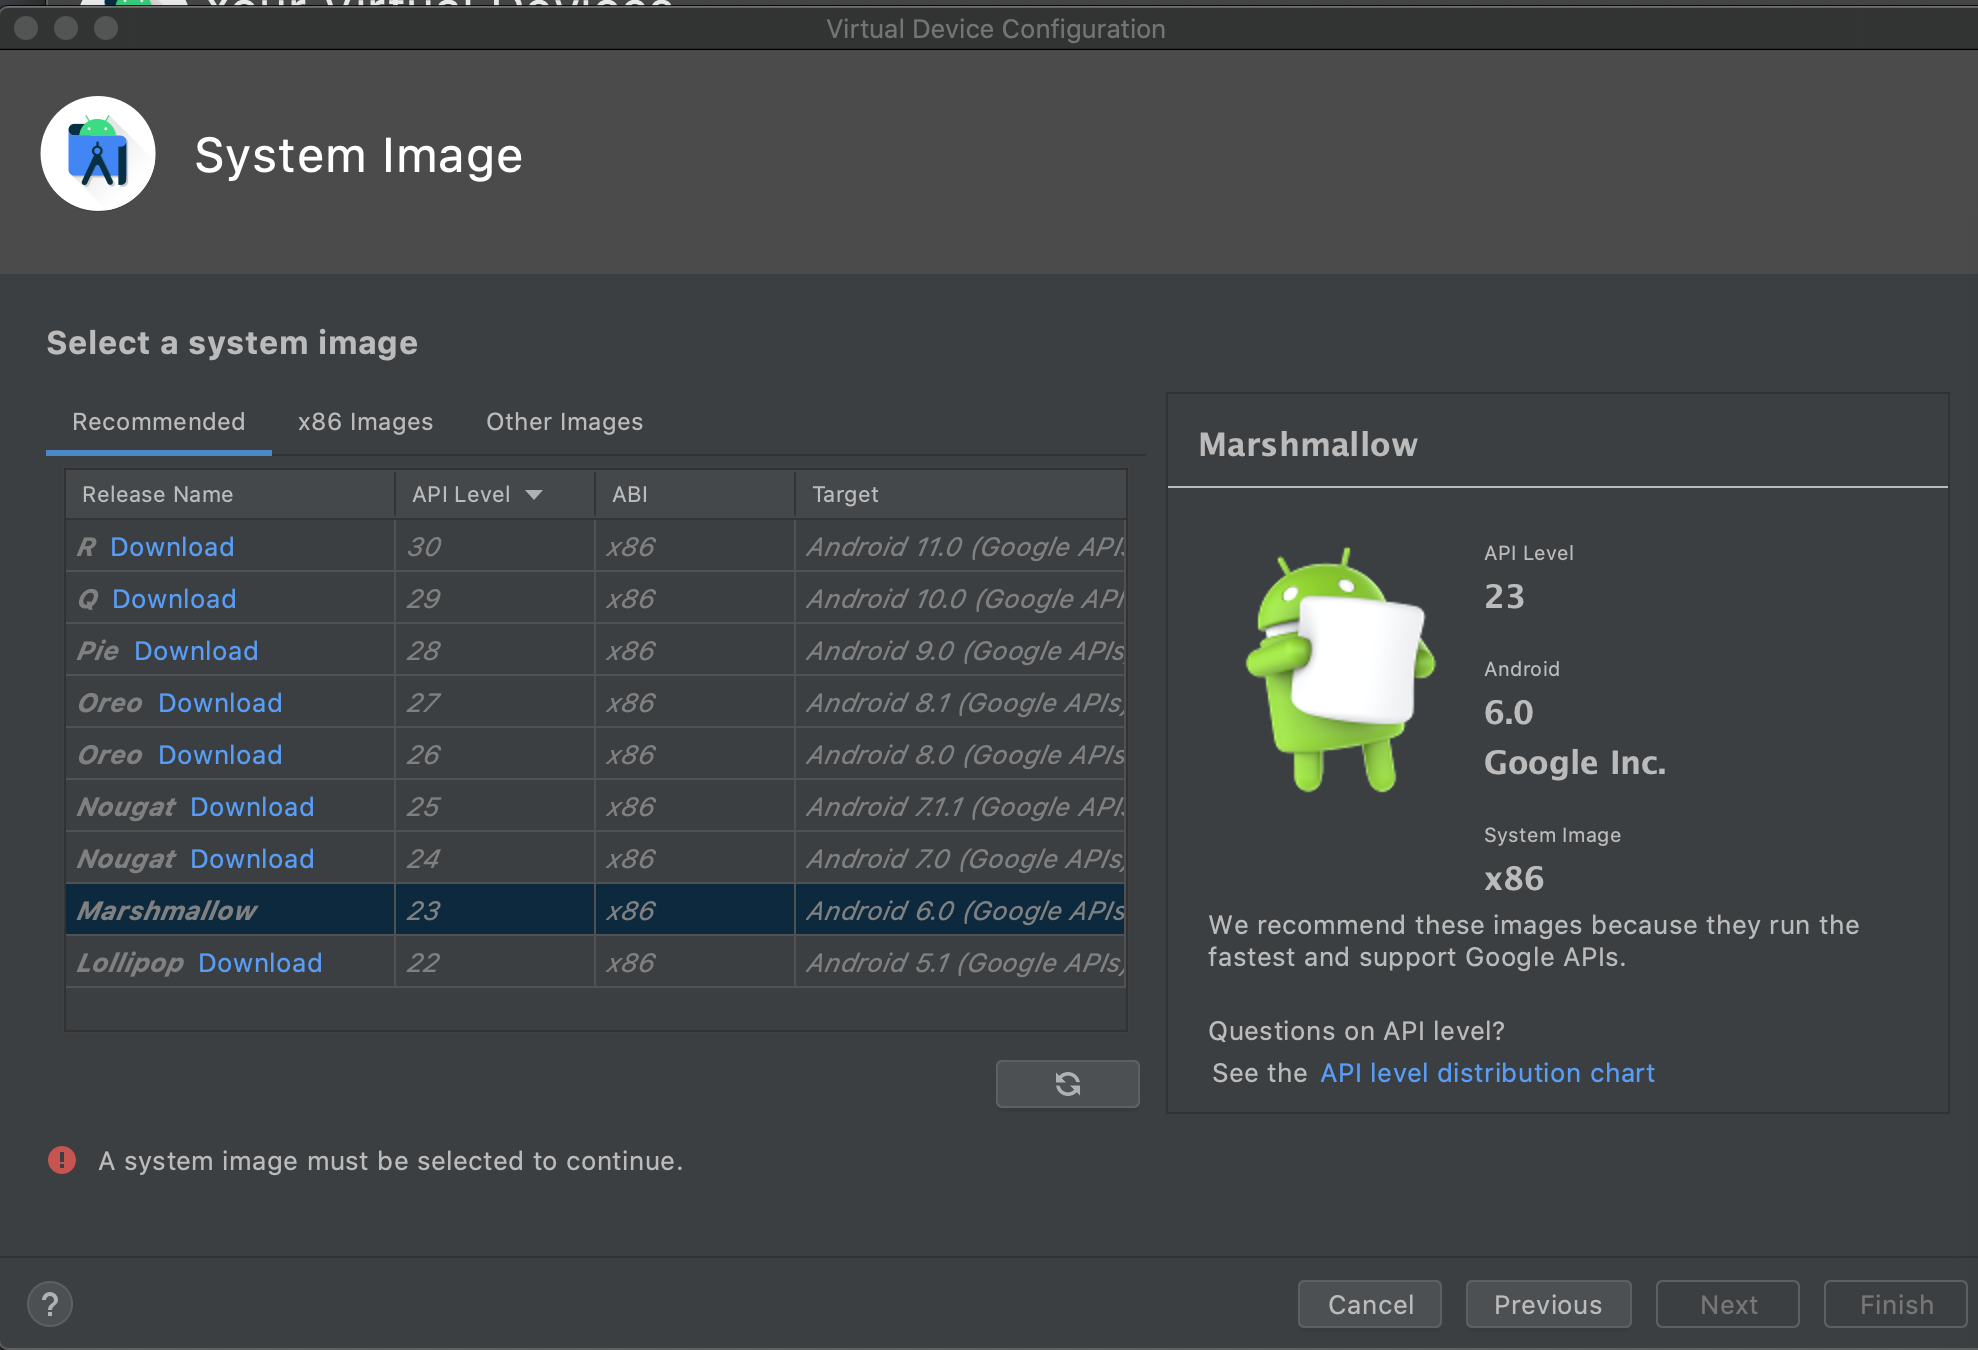The width and height of the screenshot is (1978, 1350).
Task: Sort by API Level dropdown arrow
Action: pos(534,495)
